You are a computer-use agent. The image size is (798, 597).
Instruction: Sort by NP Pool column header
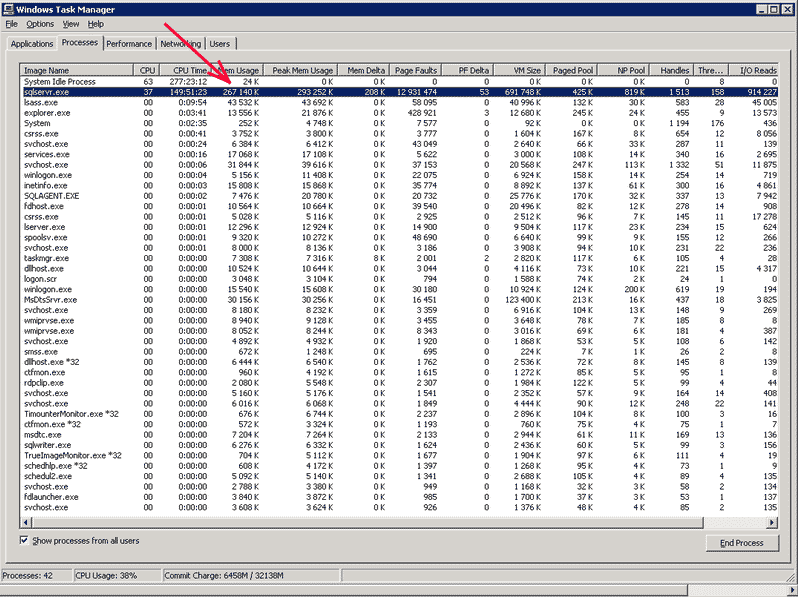(x=623, y=70)
